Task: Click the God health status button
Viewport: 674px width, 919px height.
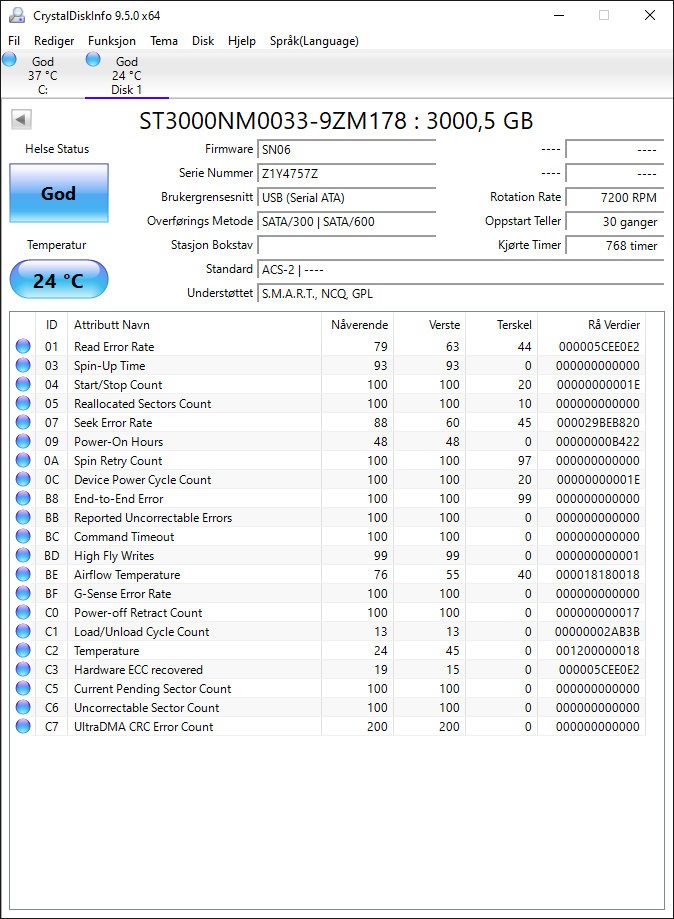Action: click(x=59, y=193)
